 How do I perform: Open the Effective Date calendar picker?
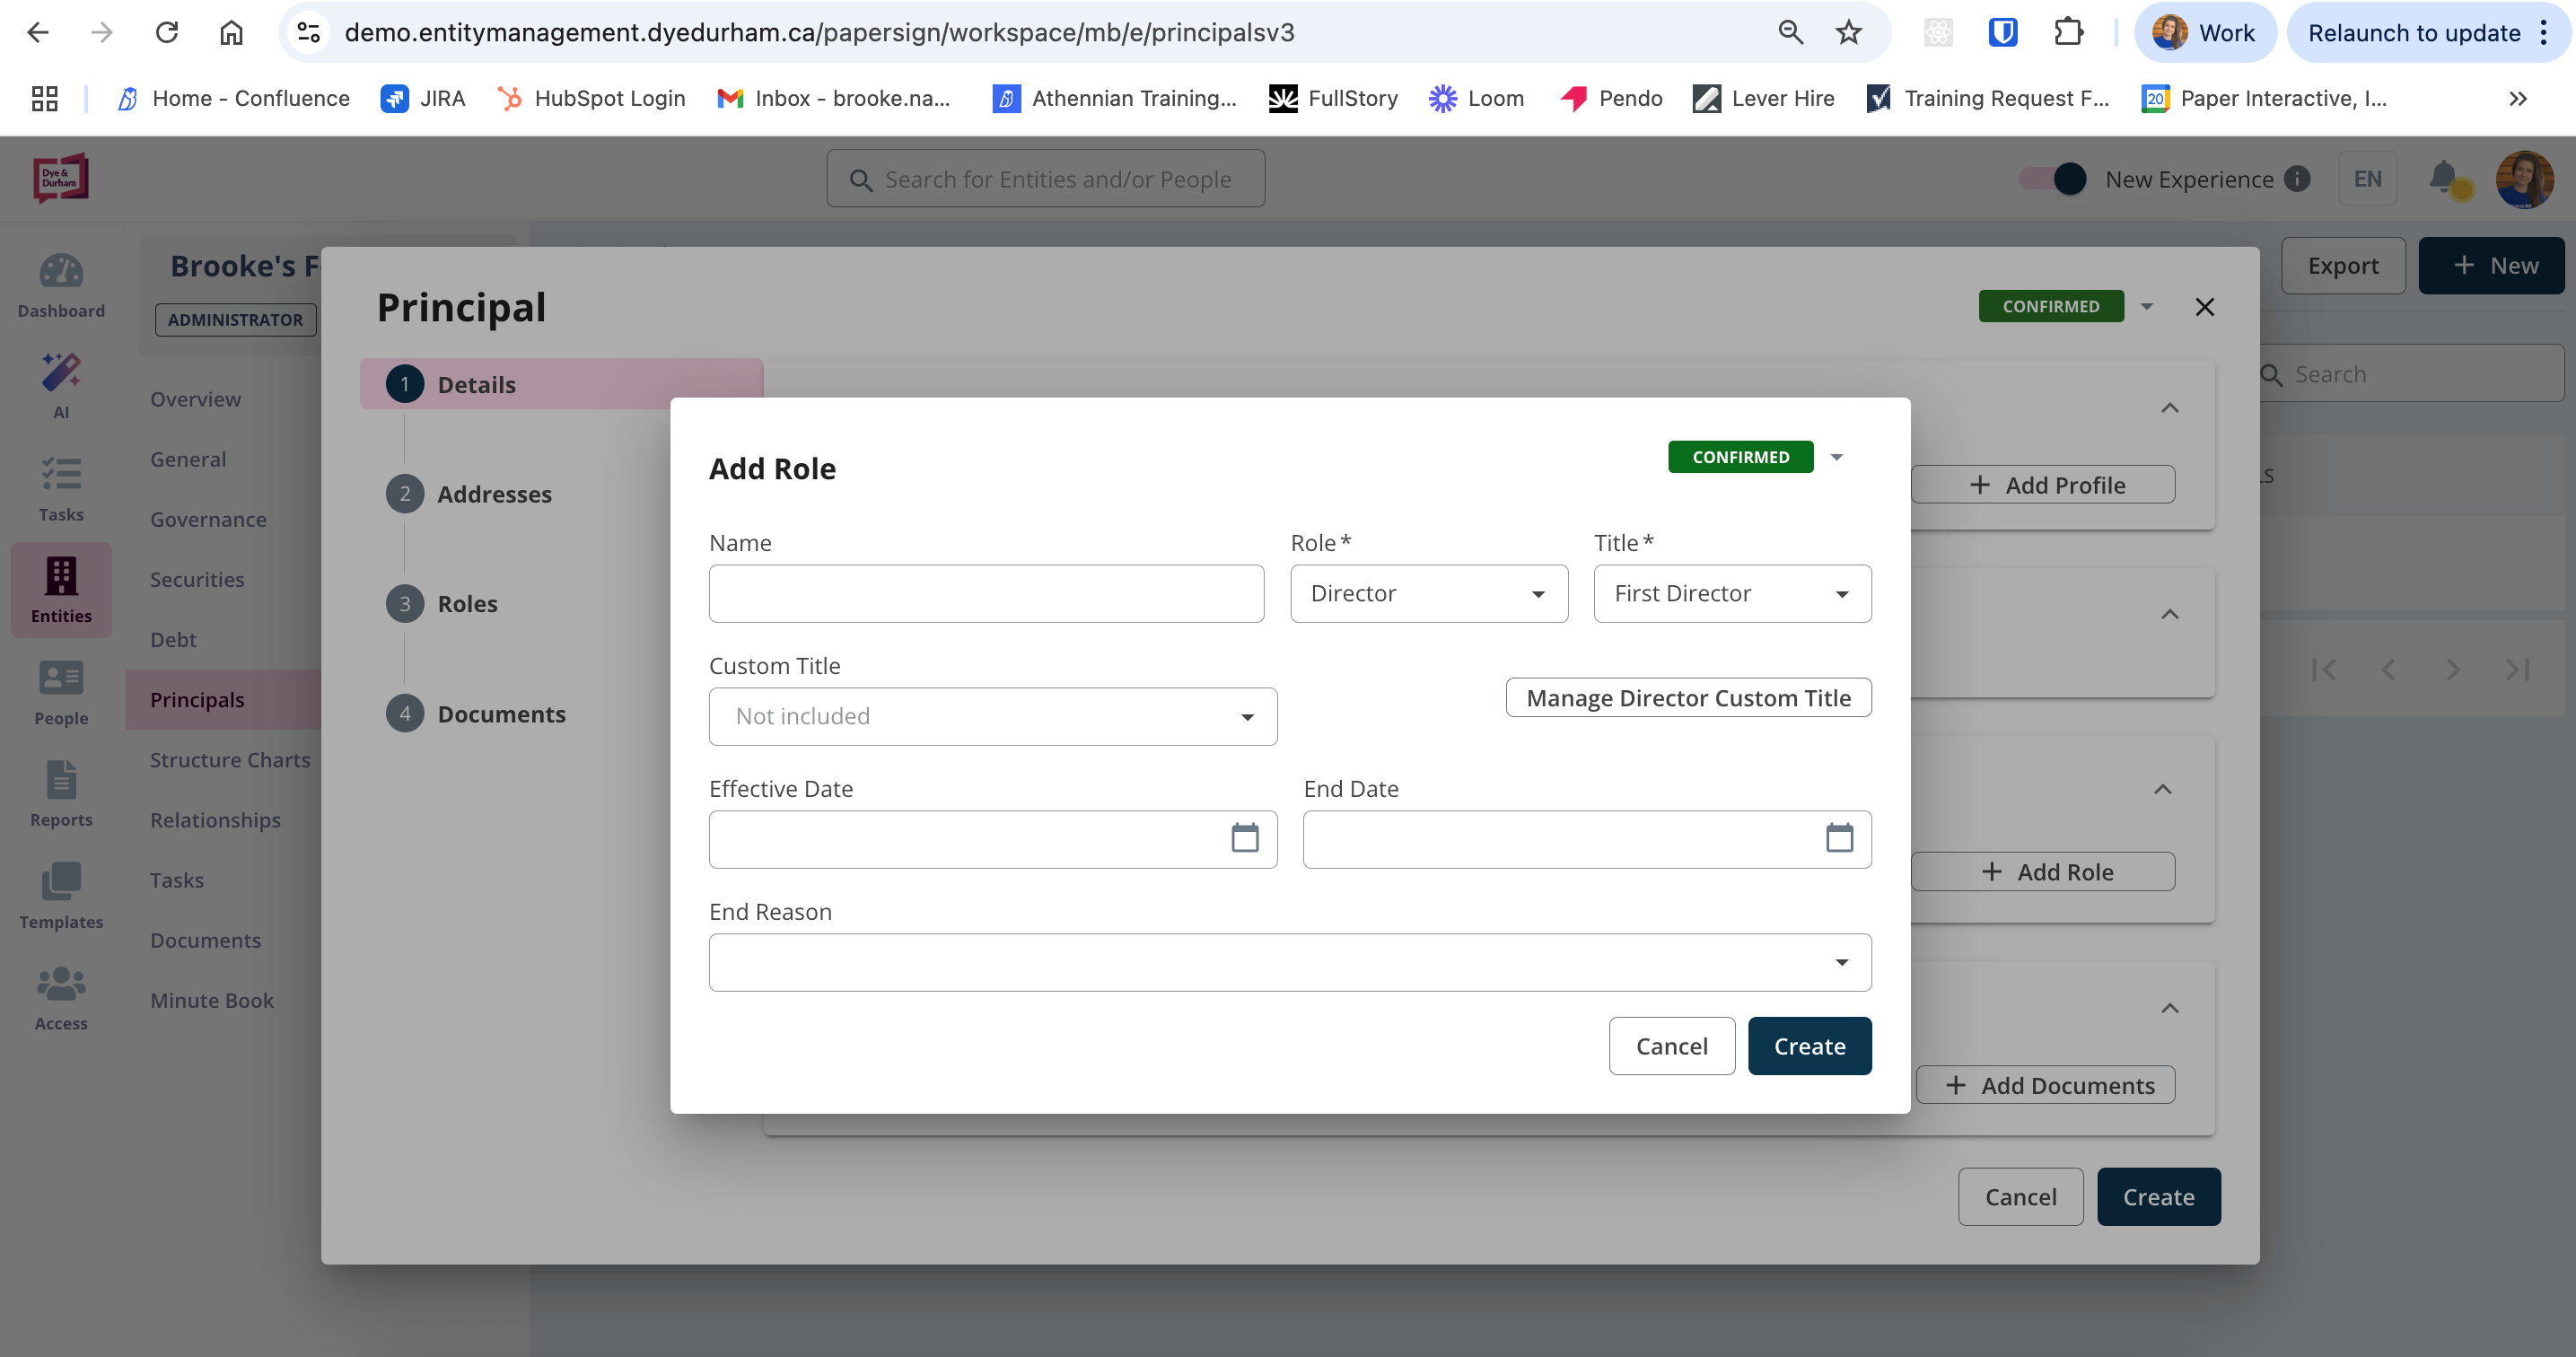click(x=1244, y=838)
